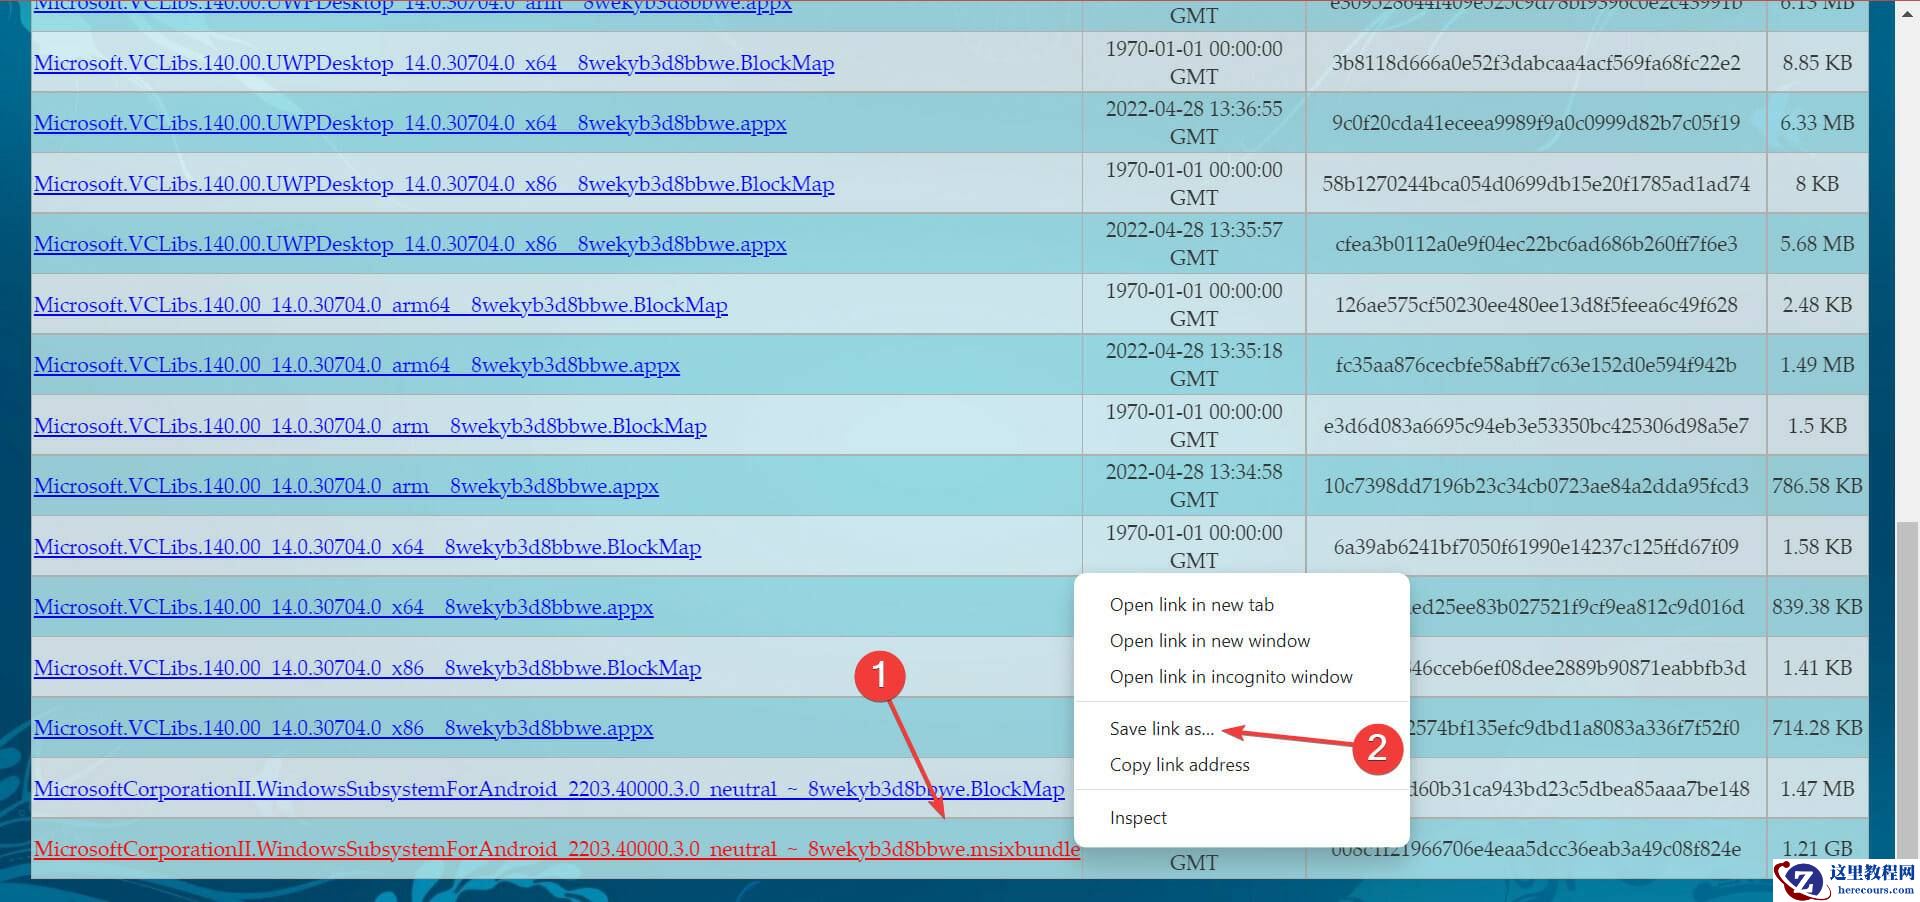Select 'Open link in new window'
Screen dimensions: 1920x902
1209,641
